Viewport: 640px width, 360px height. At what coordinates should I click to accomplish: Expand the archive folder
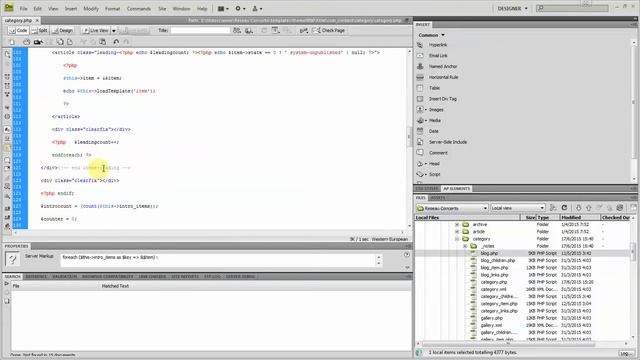pos(457,224)
